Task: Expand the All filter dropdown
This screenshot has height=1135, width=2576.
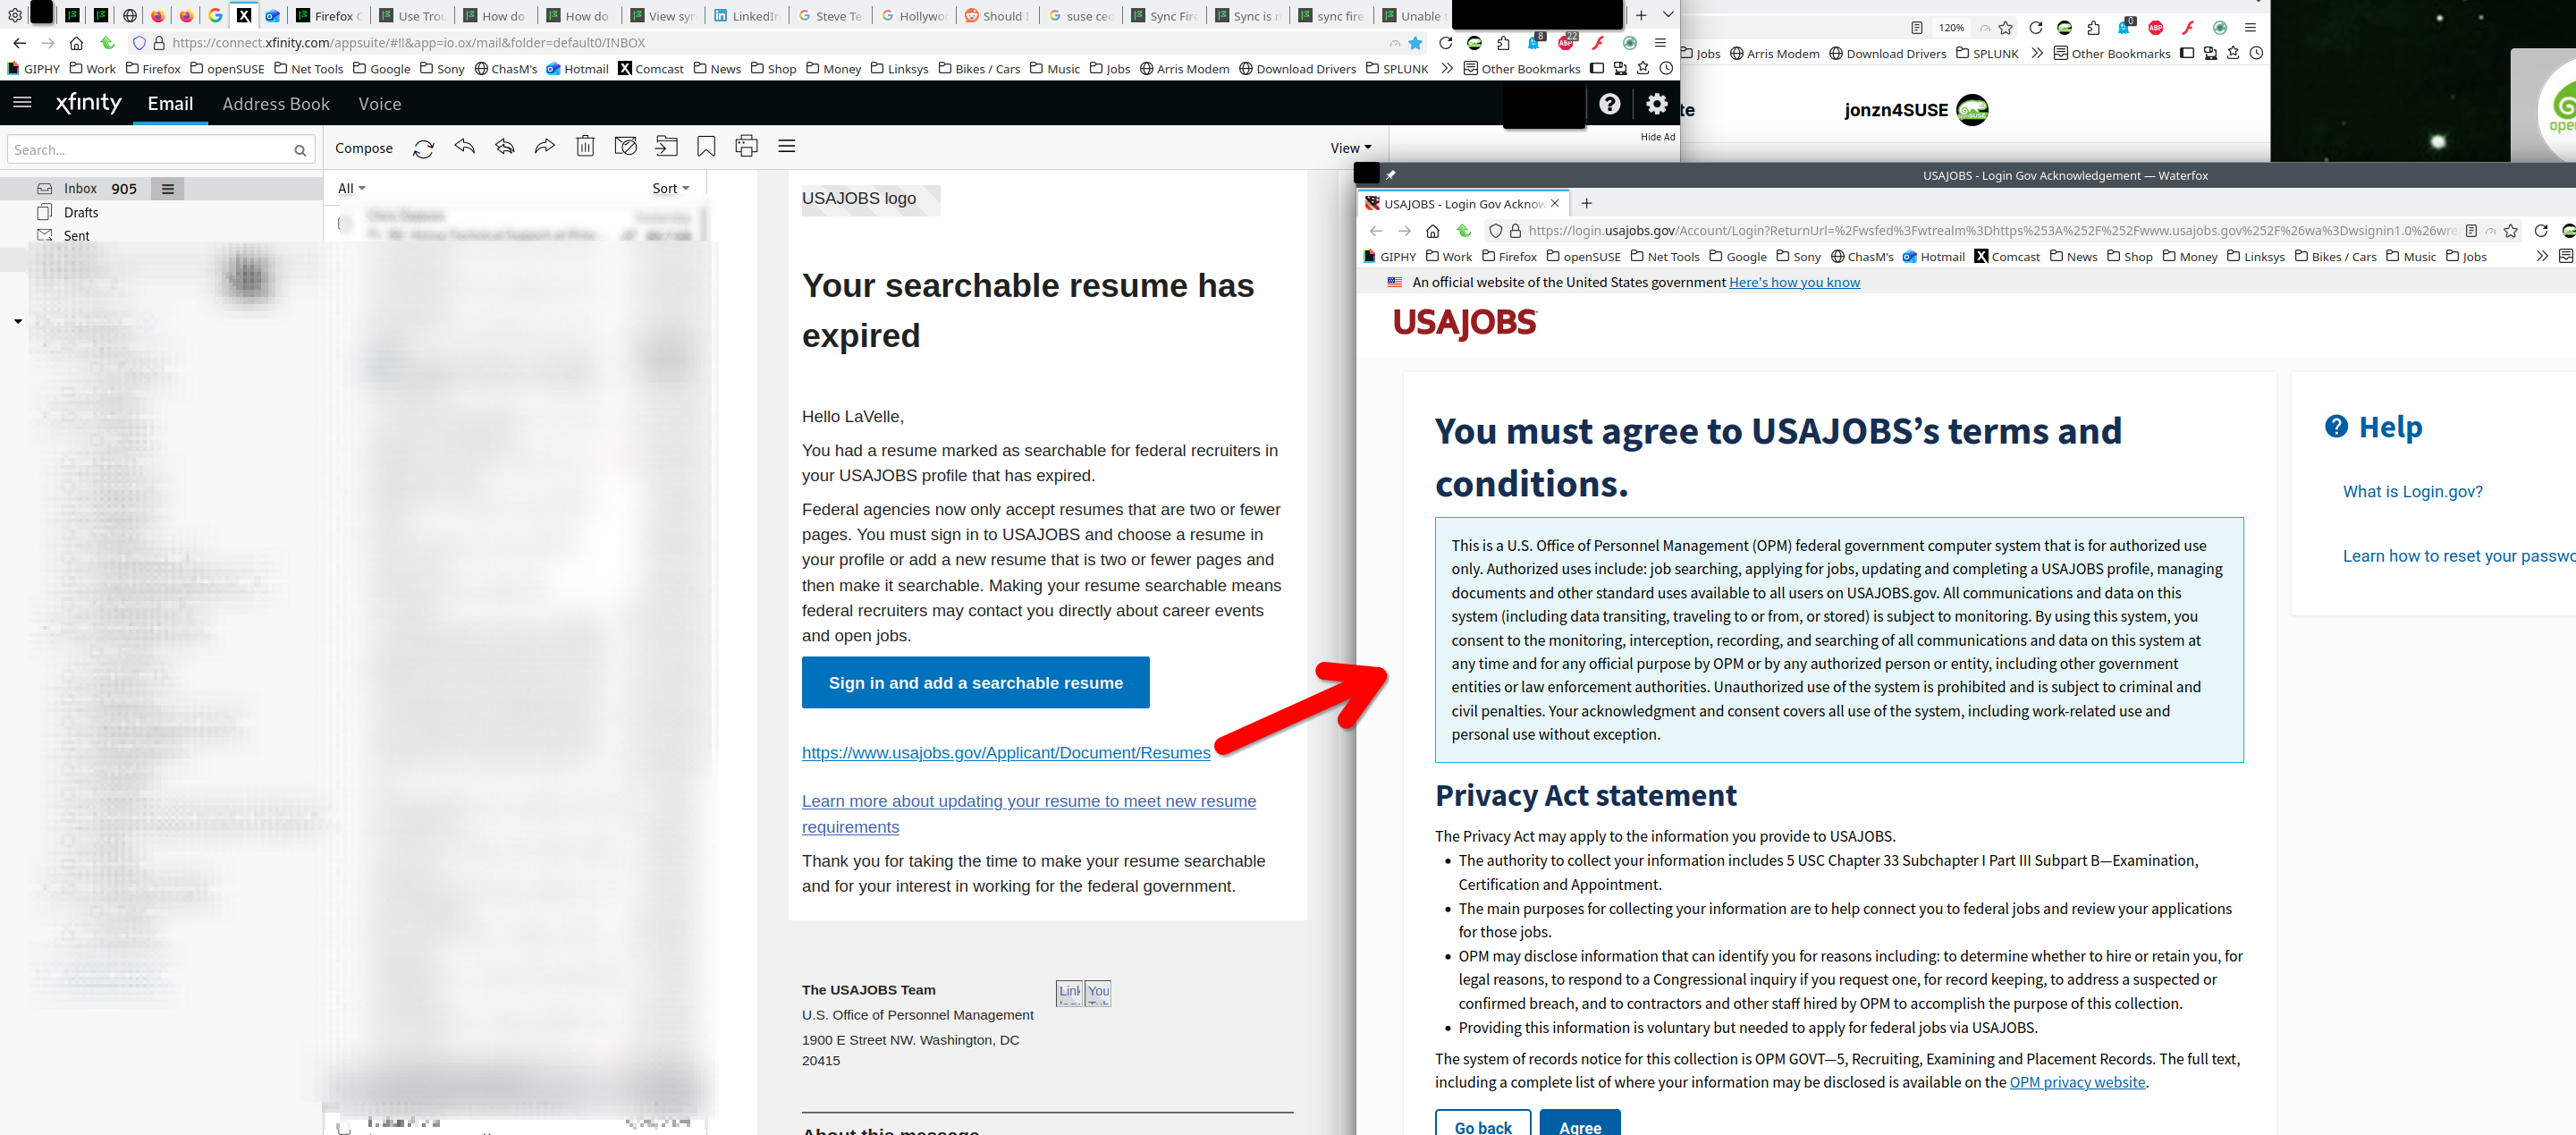Action: [351, 189]
